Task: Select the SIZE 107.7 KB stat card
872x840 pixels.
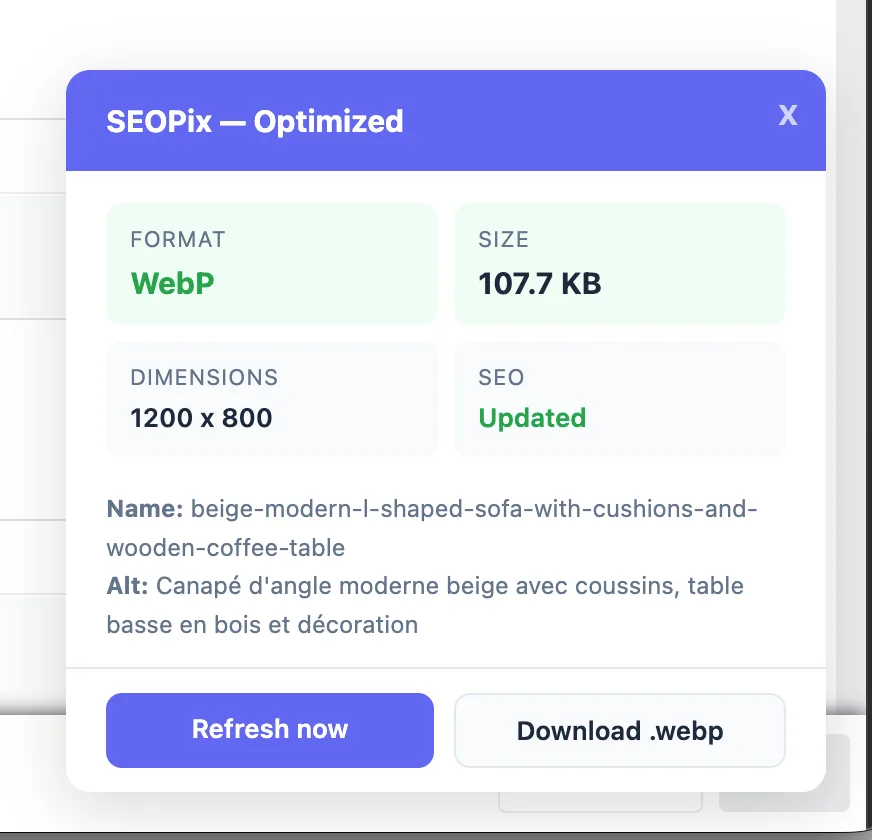Action: [619, 263]
